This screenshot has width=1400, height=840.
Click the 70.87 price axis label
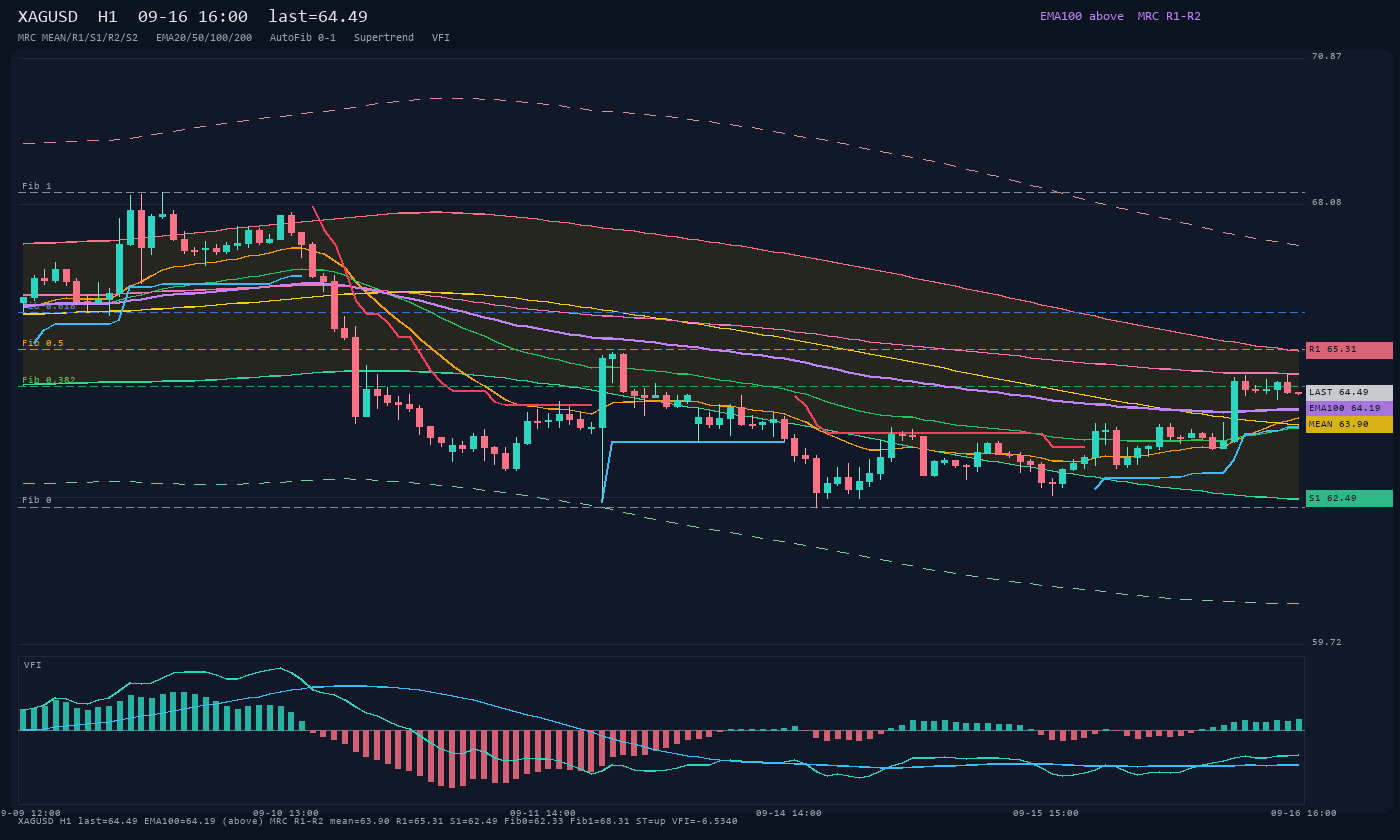1327,56
